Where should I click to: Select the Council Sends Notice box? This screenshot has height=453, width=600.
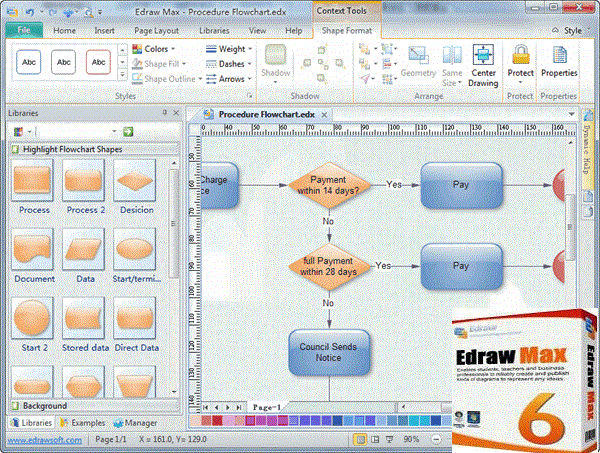coord(329,352)
